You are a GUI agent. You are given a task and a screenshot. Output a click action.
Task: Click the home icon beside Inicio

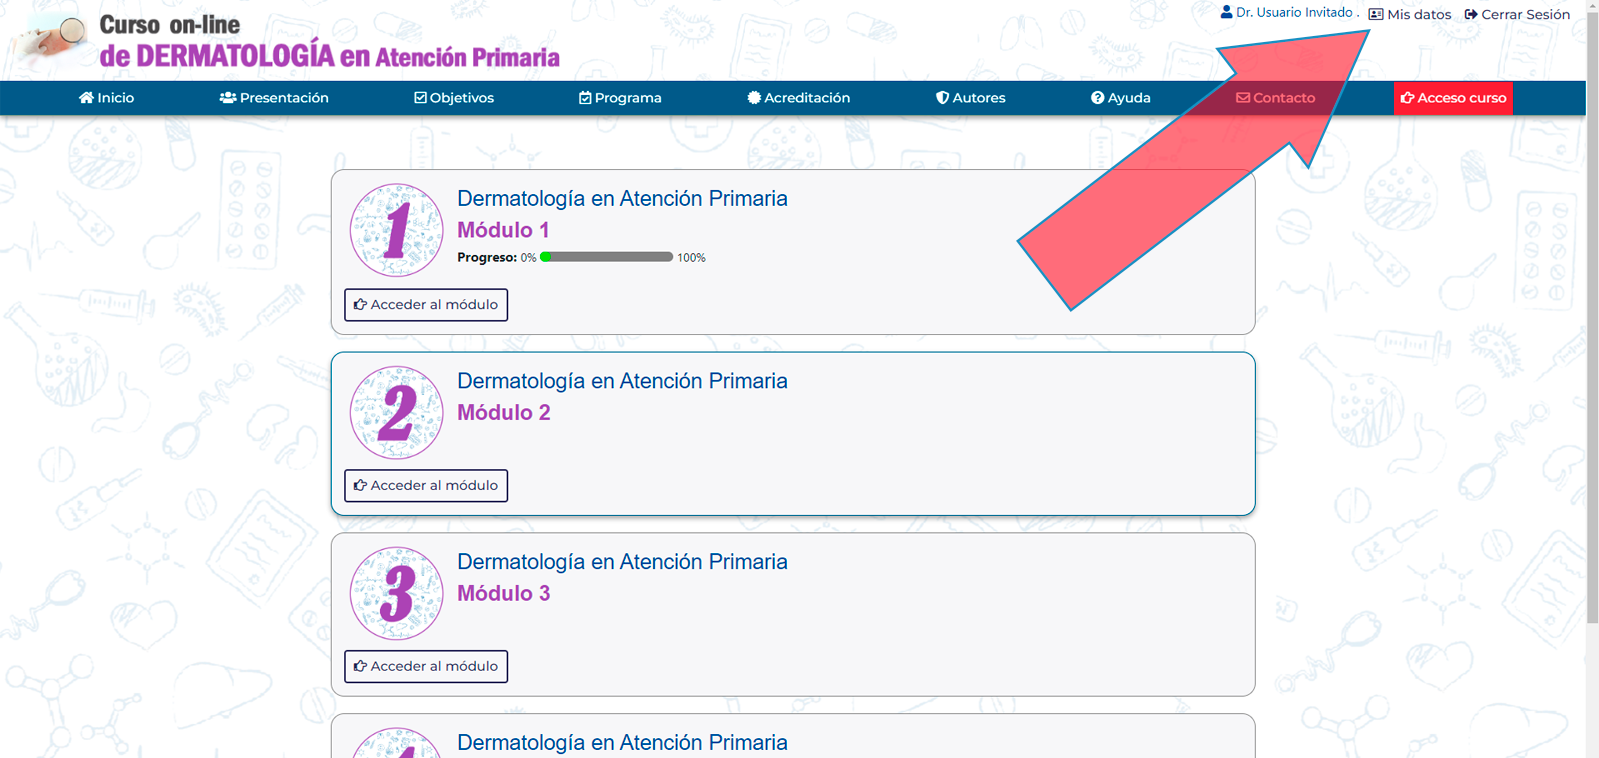tap(86, 98)
